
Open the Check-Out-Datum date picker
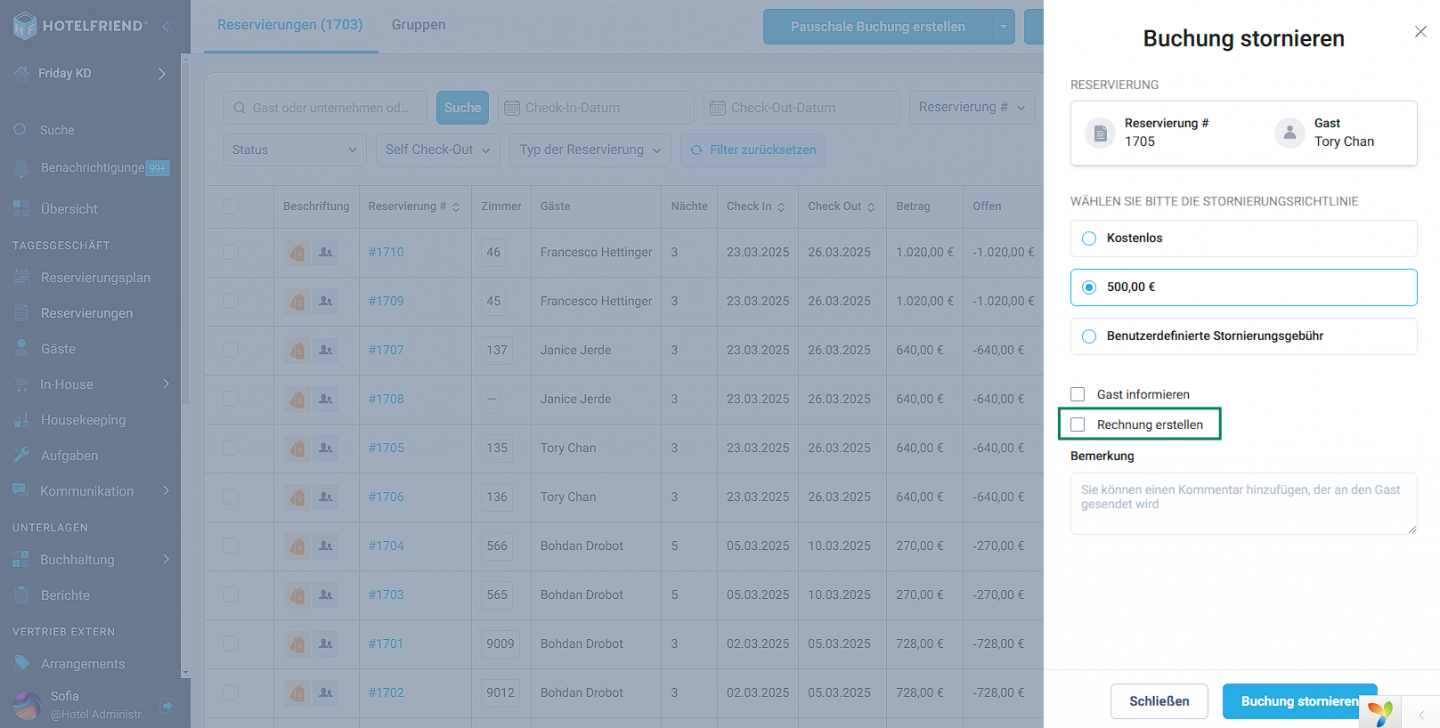[802, 108]
